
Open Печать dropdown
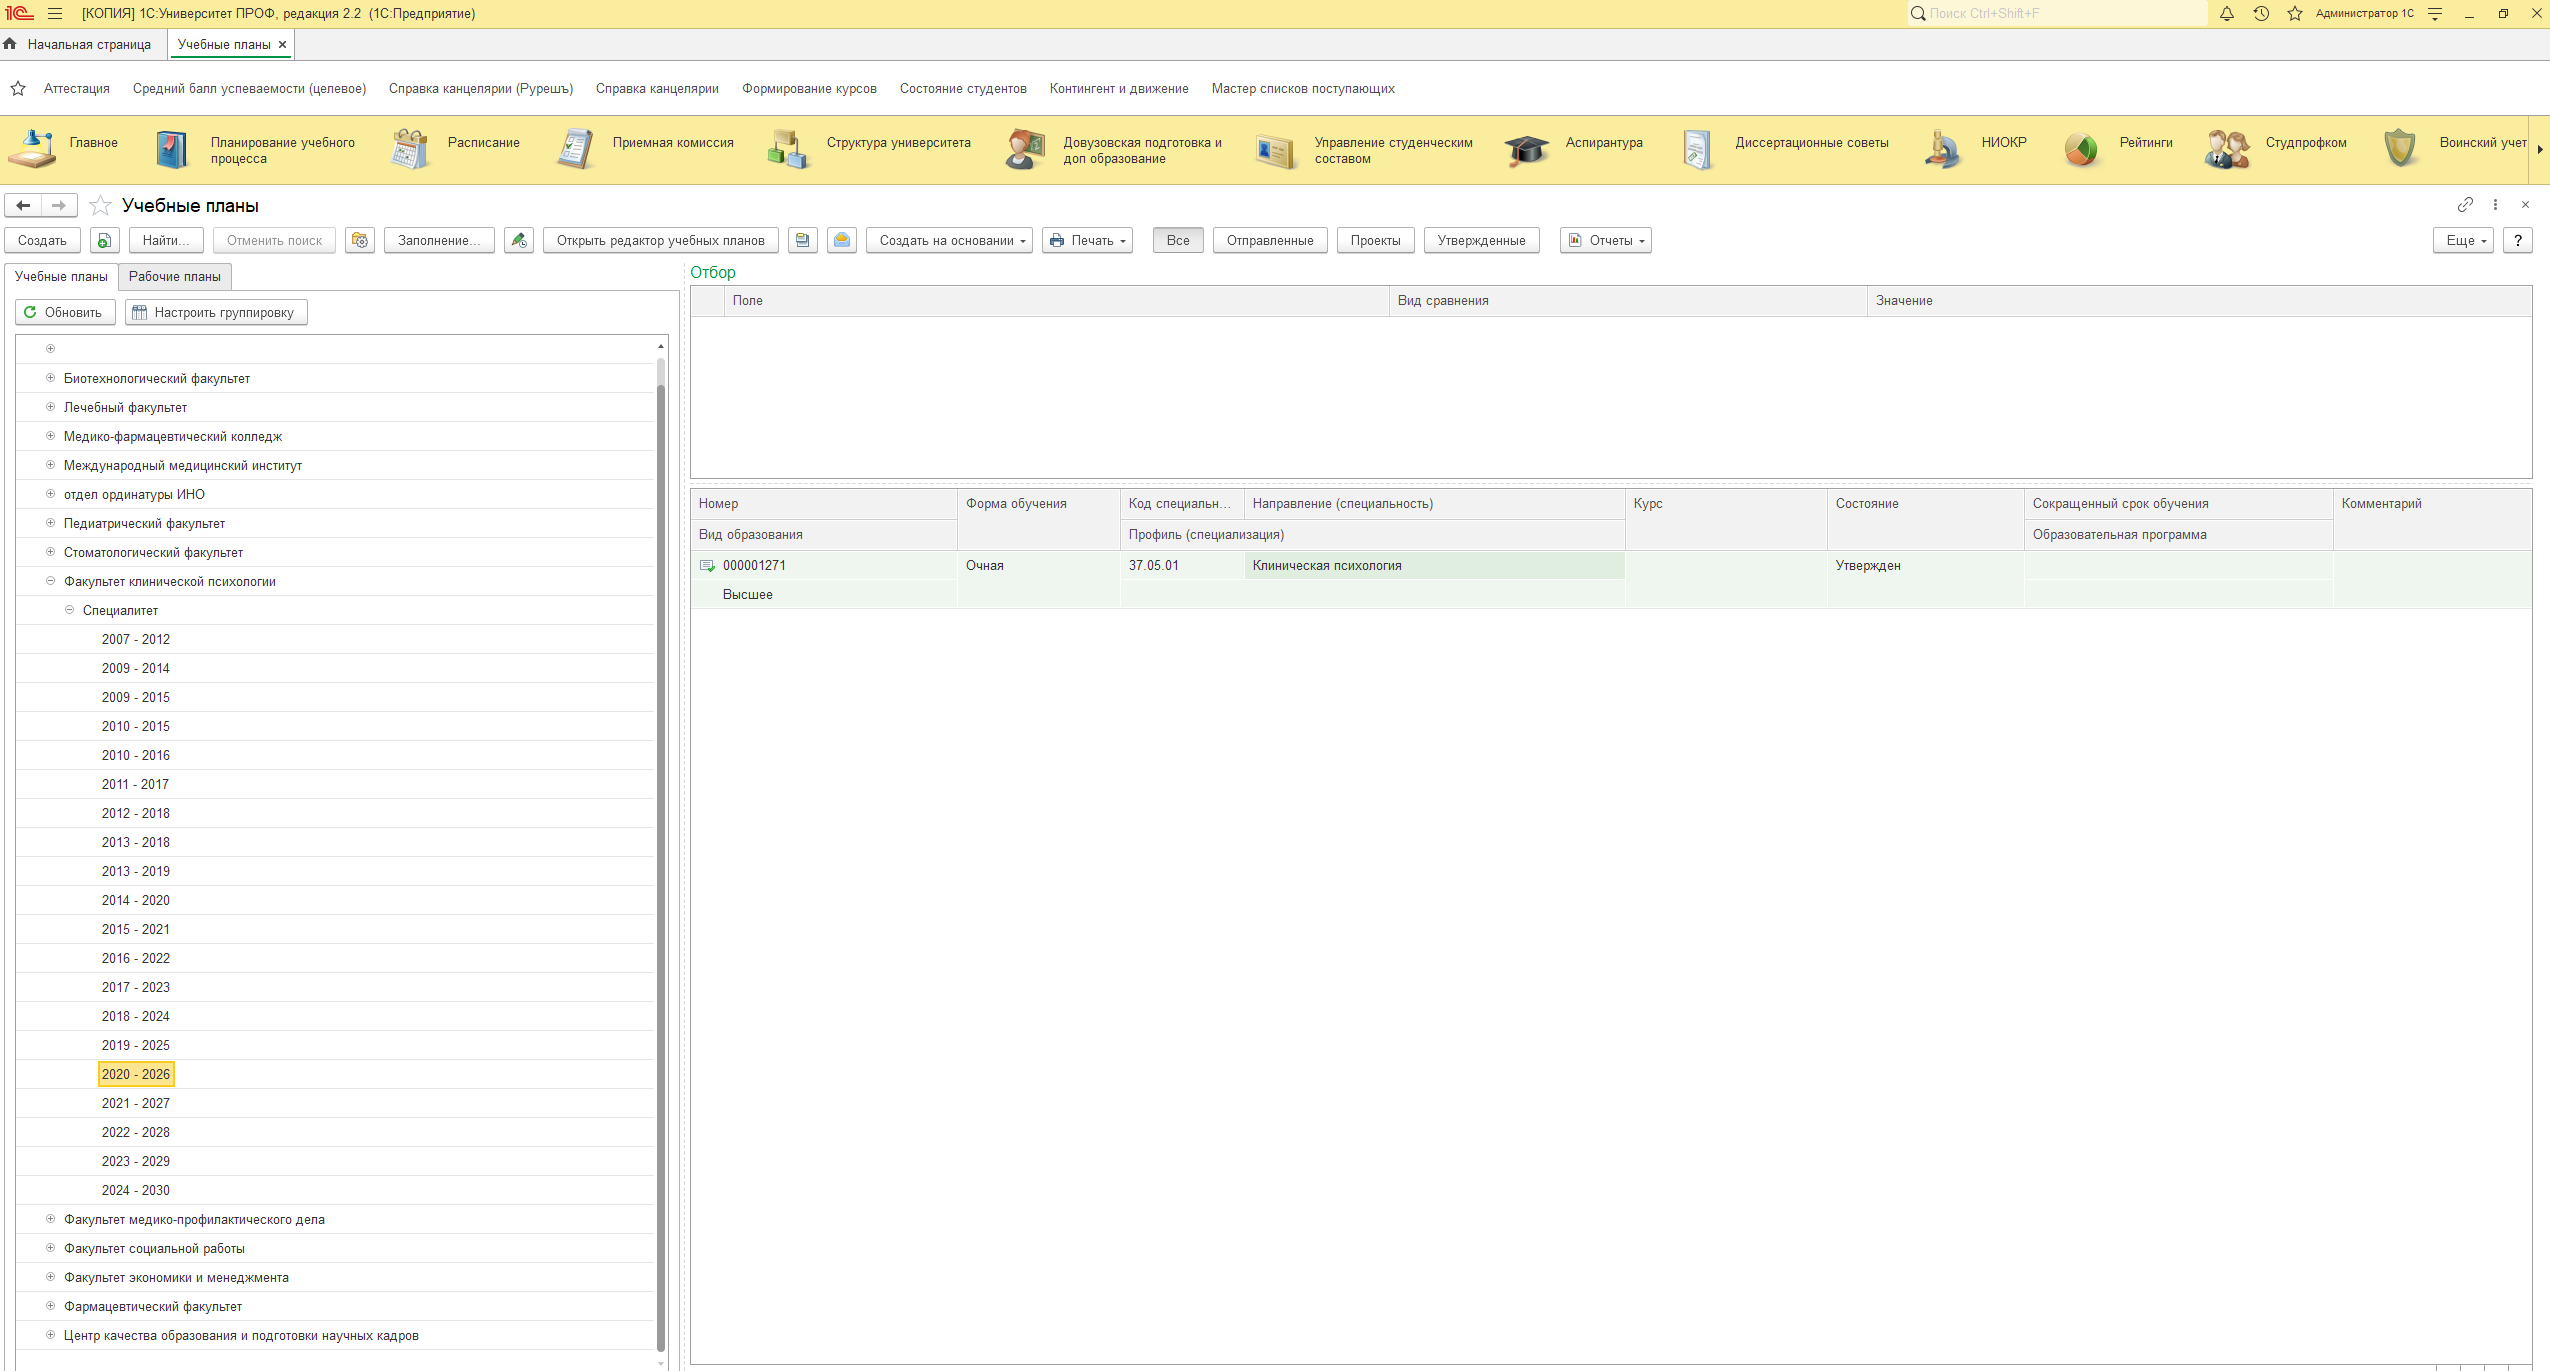click(x=1087, y=240)
